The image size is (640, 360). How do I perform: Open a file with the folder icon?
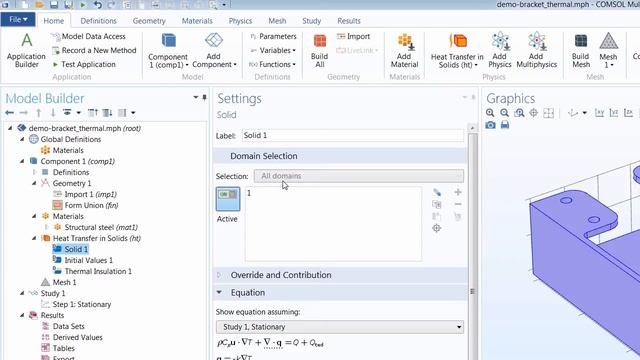[x=39, y=5]
